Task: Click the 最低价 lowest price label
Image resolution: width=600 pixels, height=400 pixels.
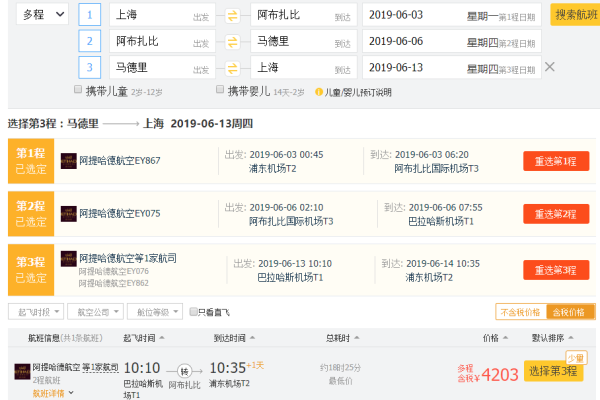Action: 340,381
